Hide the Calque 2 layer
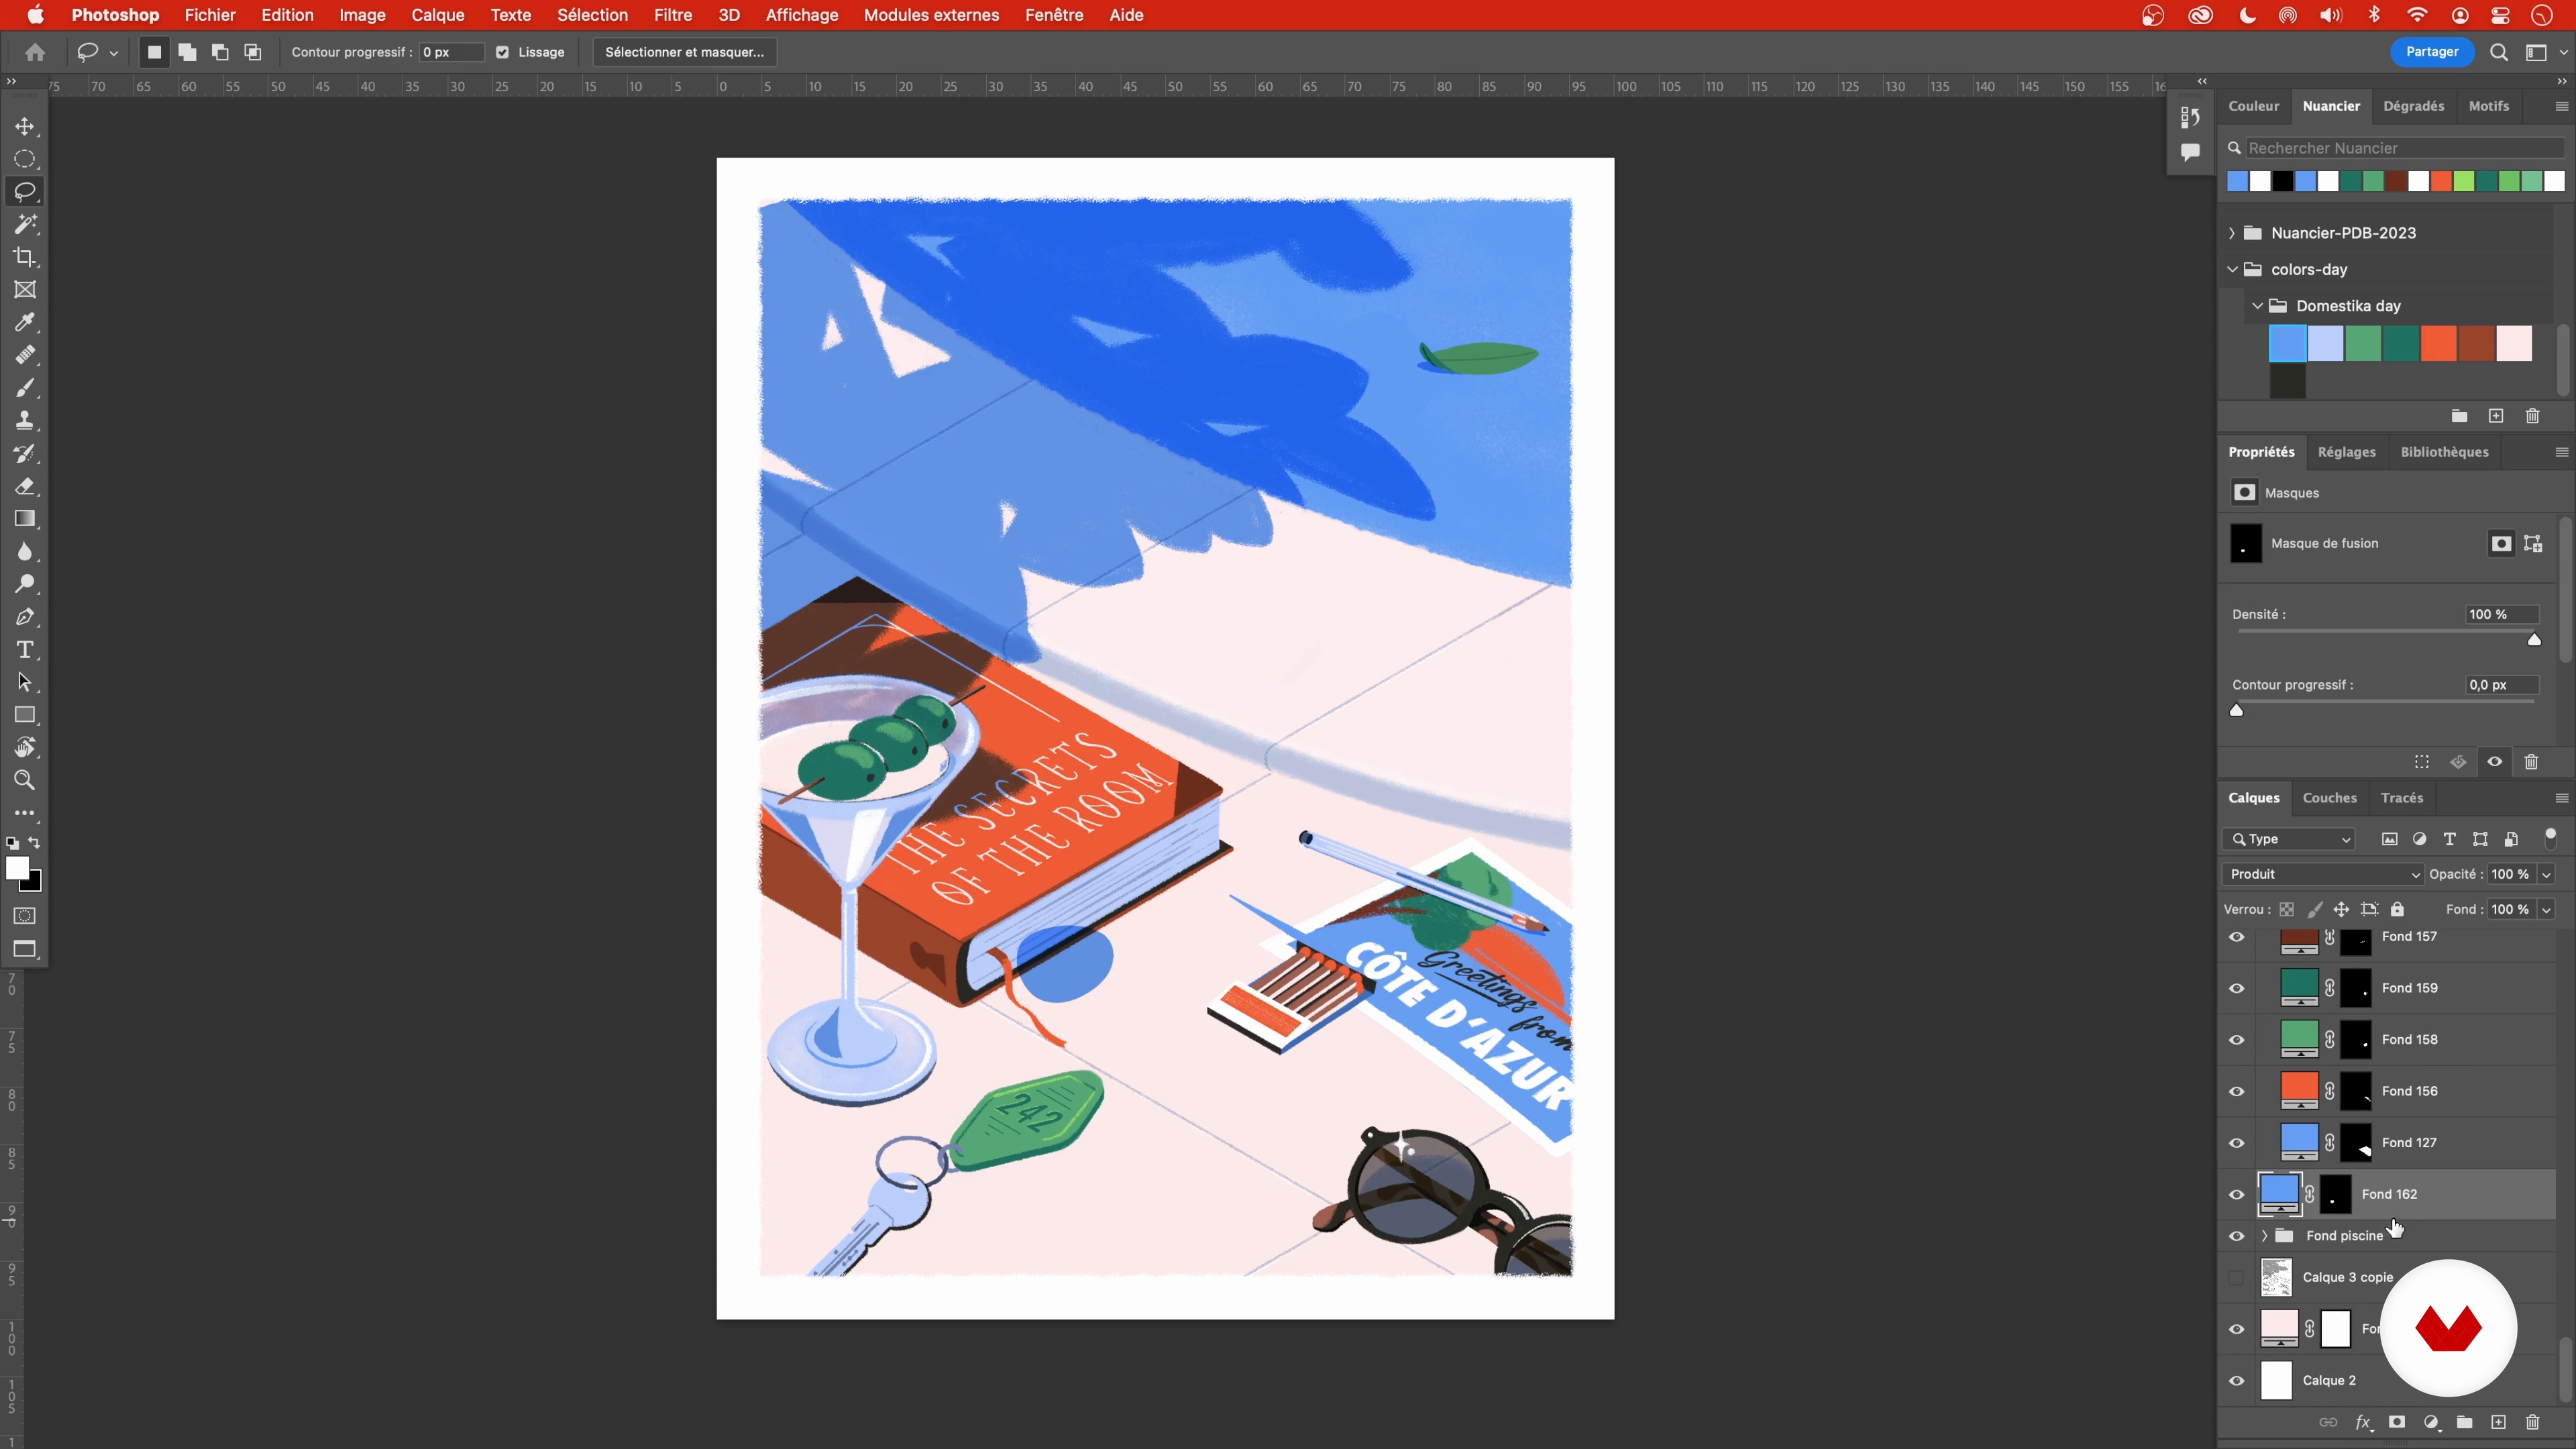Screen dimensions: 2576x1449 (x=2237, y=1381)
